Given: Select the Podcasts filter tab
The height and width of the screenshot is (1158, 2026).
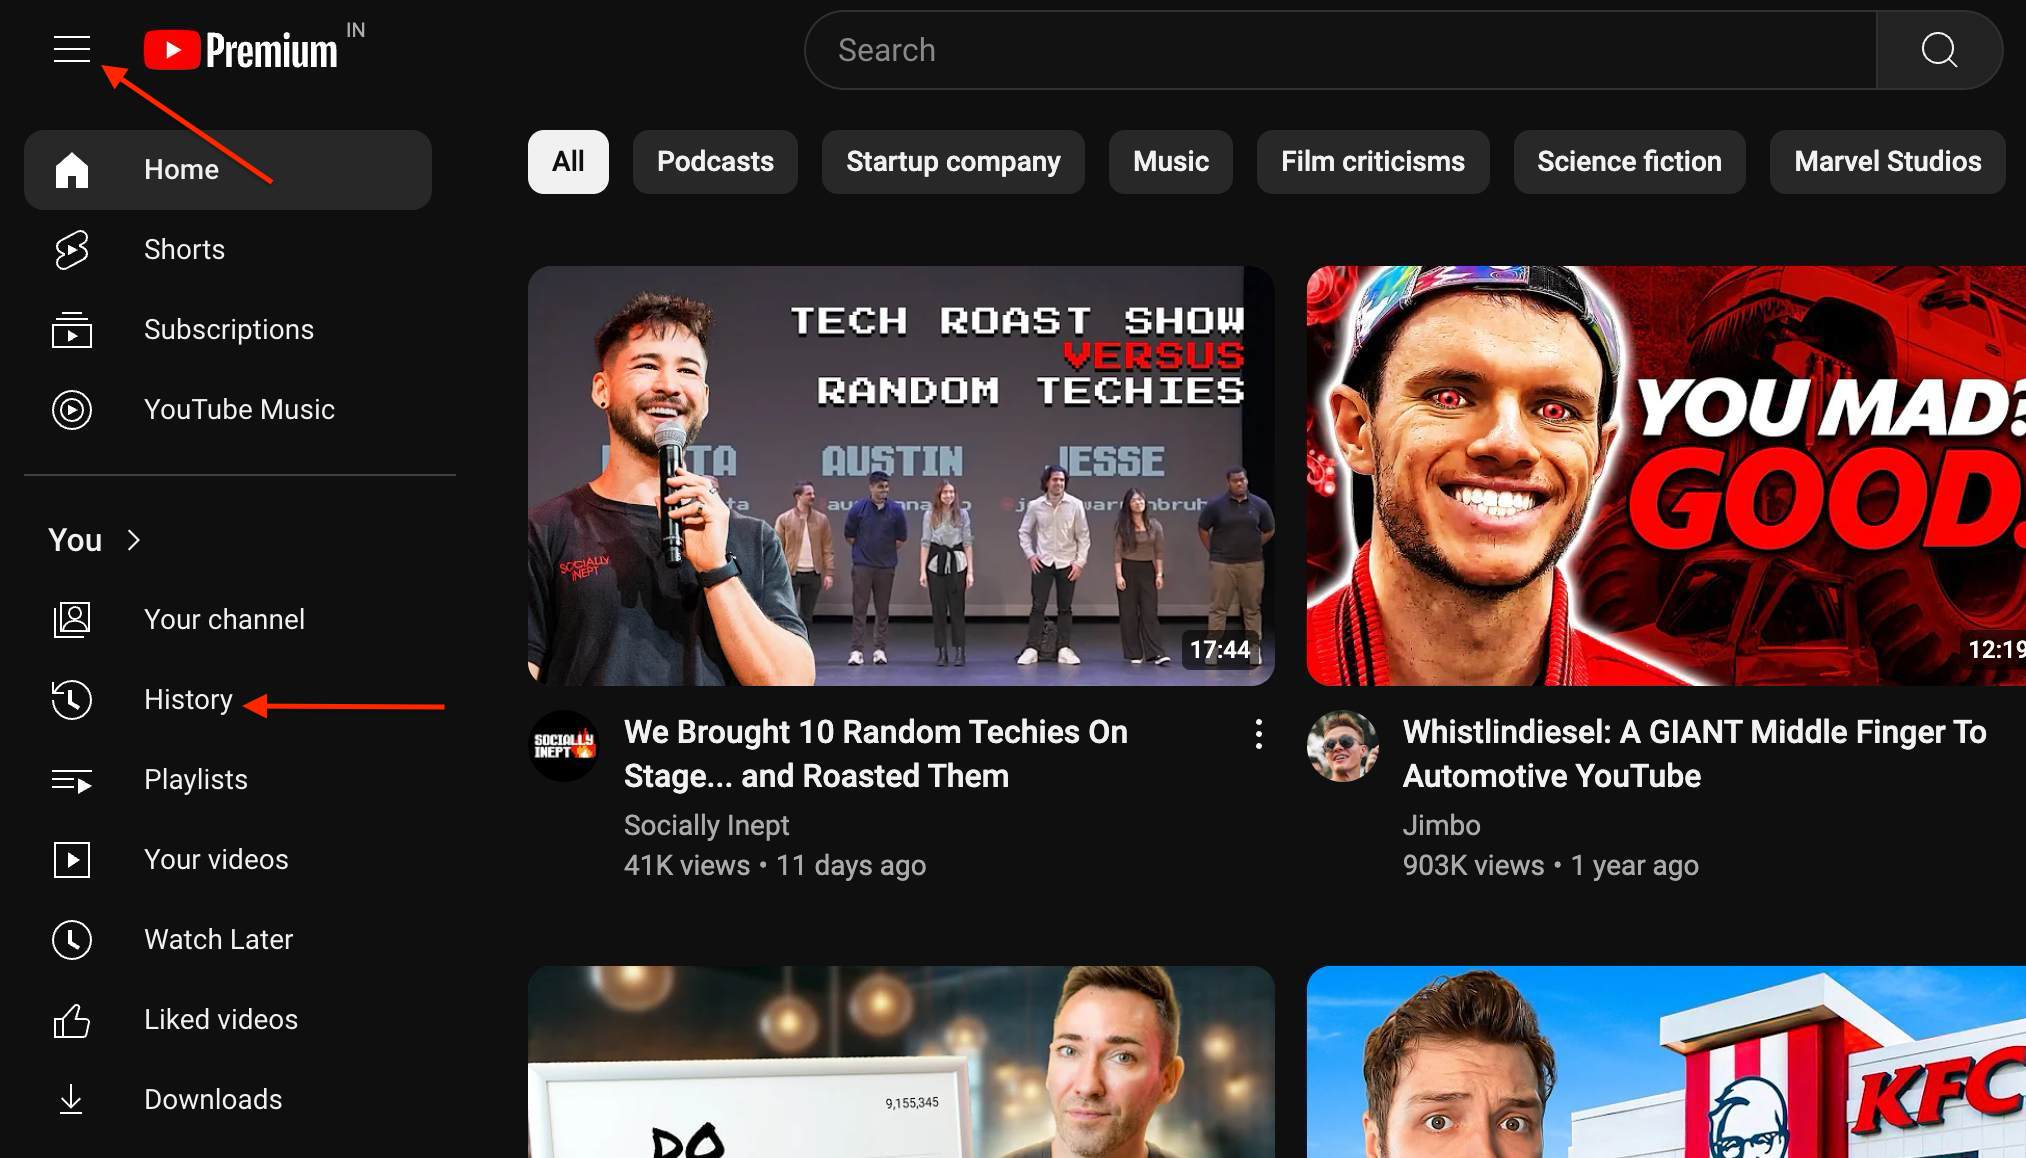Looking at the screenshot, I should pos(715,161).
